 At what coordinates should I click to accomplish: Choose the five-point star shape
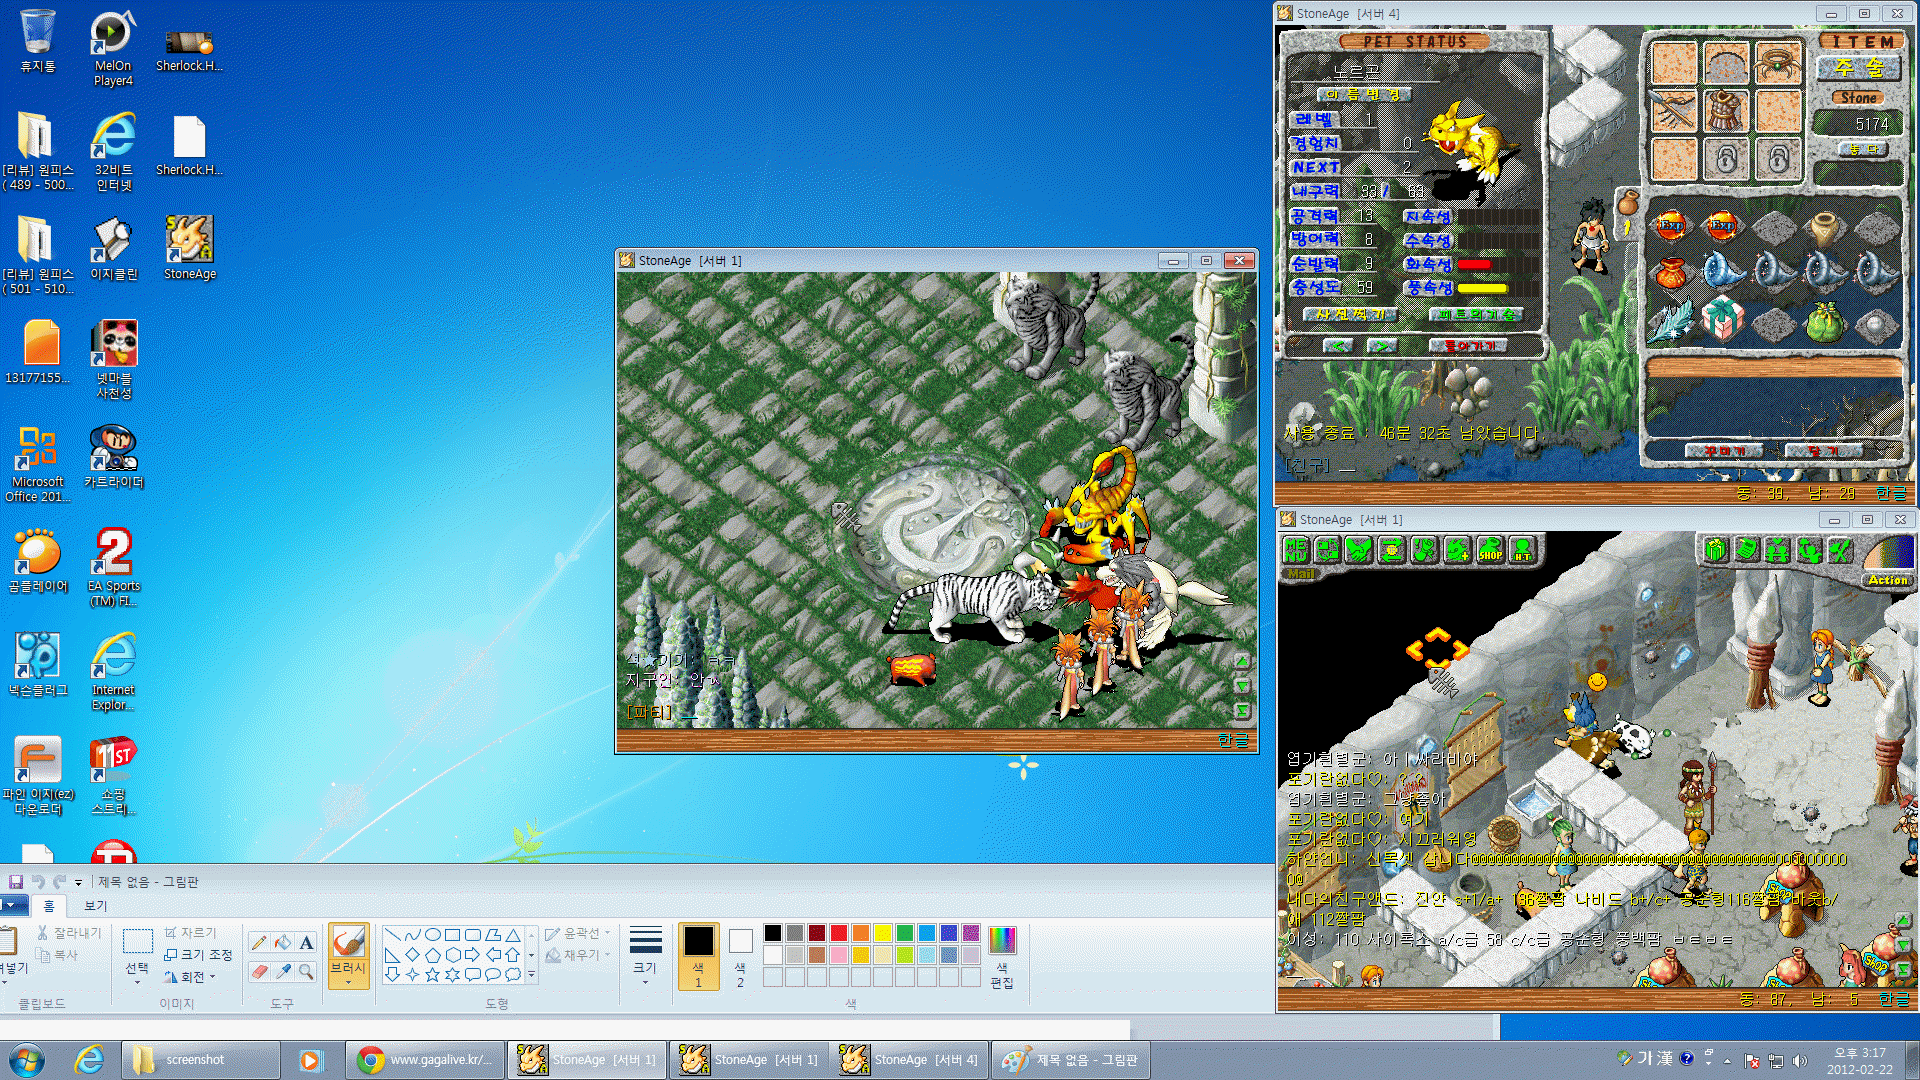click(x=432, y=974)
